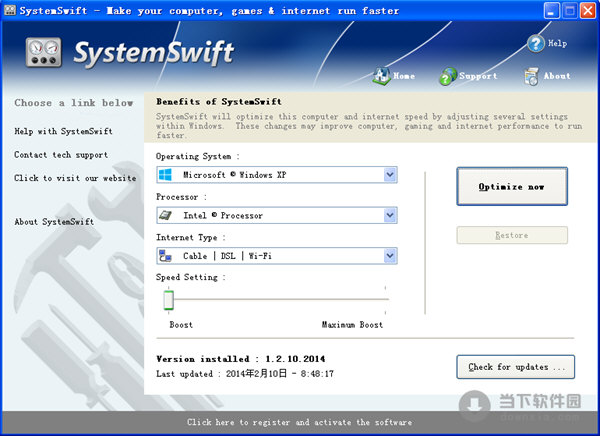
Task: Open the Support tab label
Action: click(x=478, y=76)
